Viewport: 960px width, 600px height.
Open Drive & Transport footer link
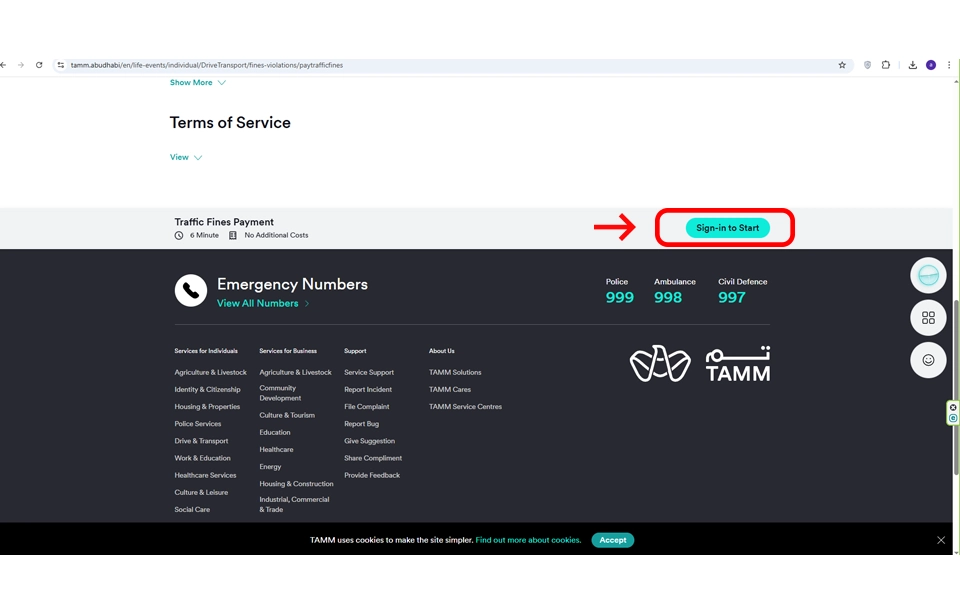[x=201, y=441]
